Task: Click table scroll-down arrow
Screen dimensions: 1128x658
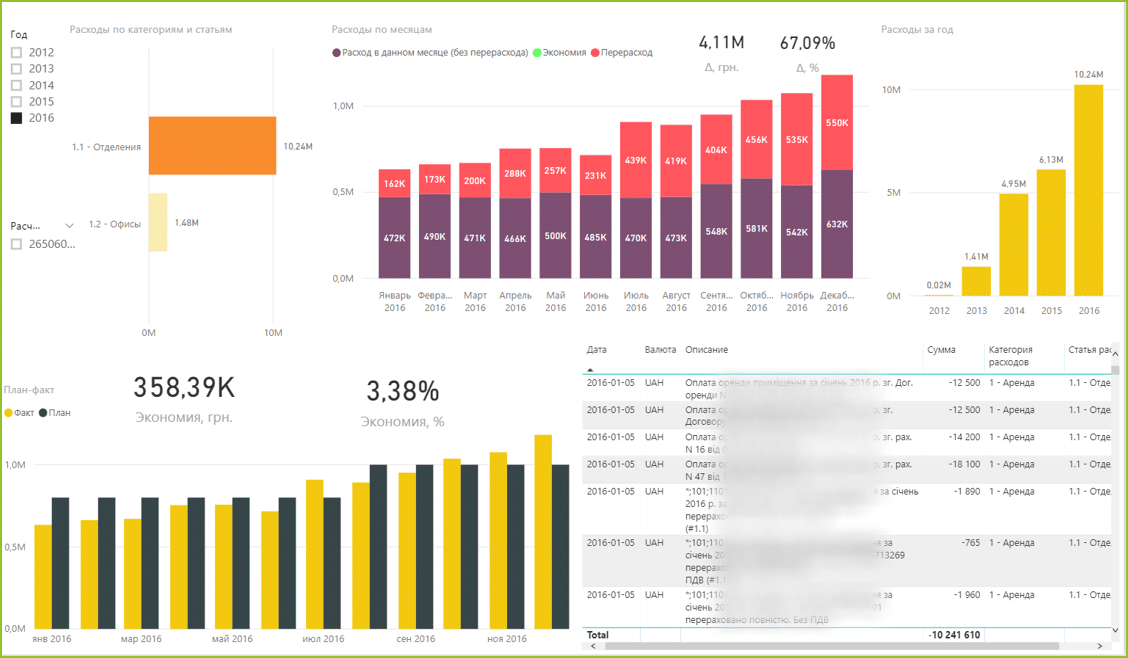Action: click(x=1115, y=631)
